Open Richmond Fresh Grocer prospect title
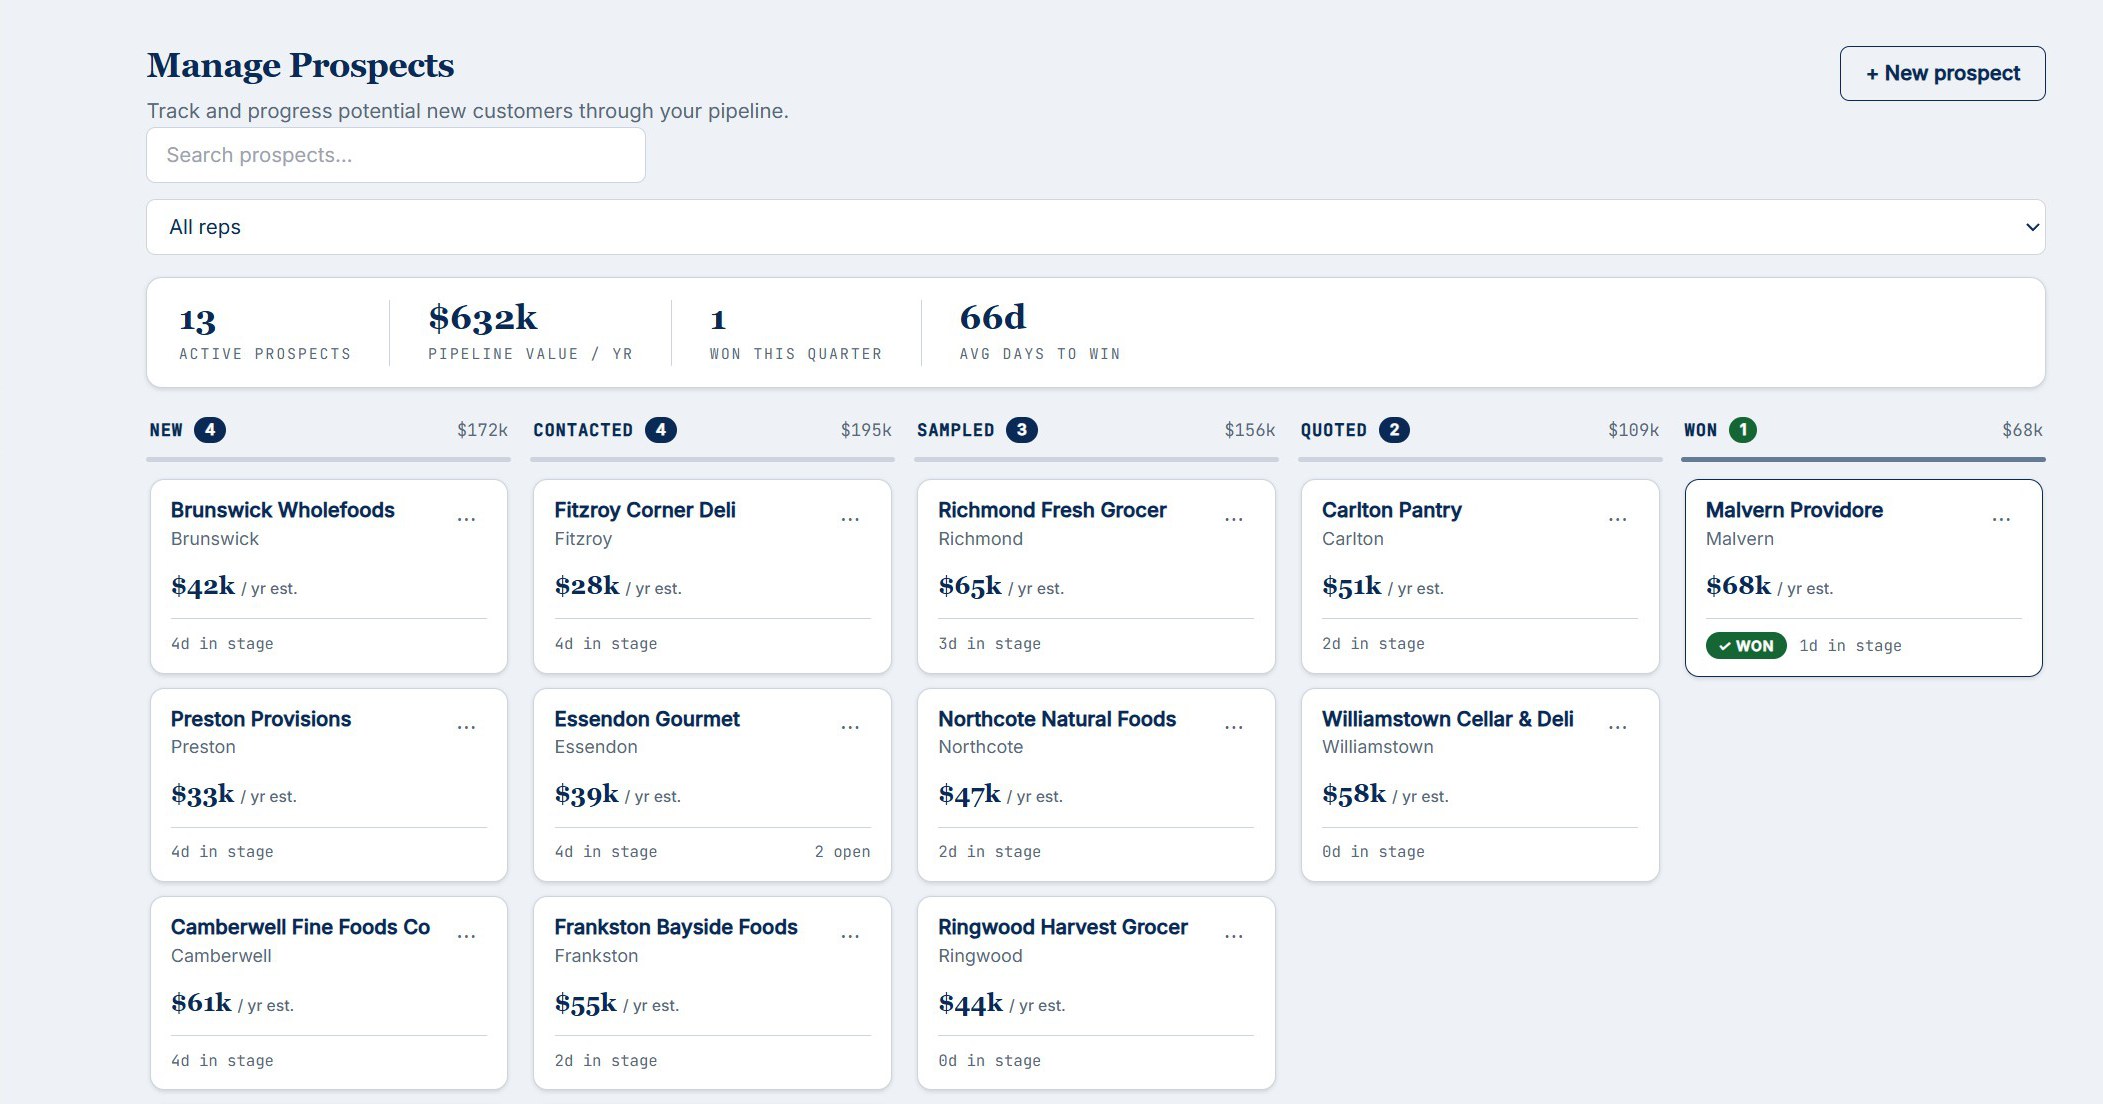 click(1052, 510)
